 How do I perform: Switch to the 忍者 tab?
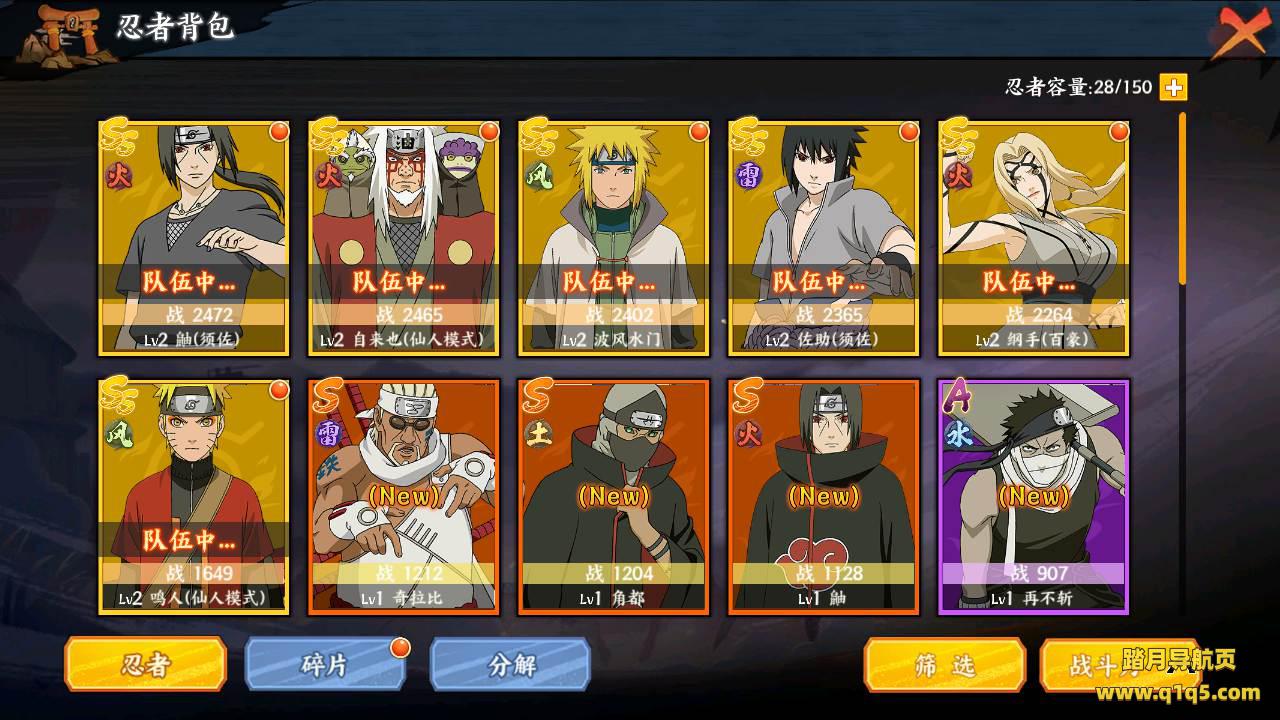[145, 665]
